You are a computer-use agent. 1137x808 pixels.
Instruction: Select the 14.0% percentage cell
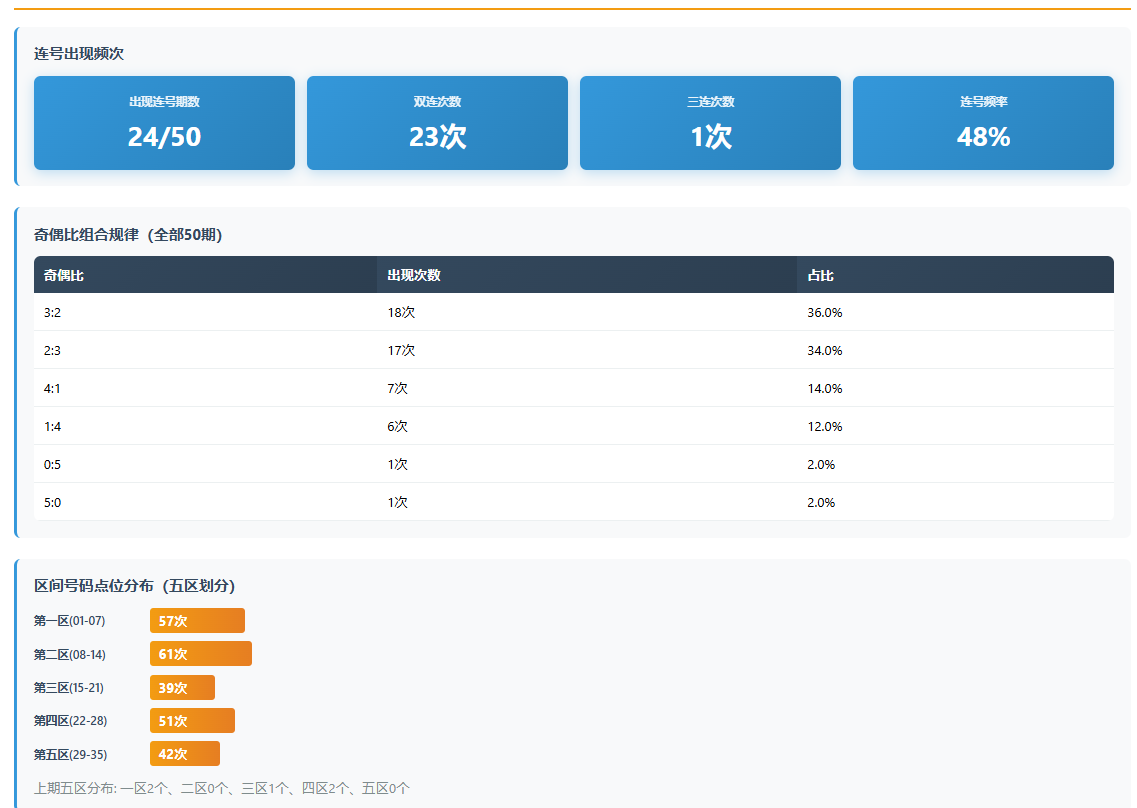click(824, 388)
